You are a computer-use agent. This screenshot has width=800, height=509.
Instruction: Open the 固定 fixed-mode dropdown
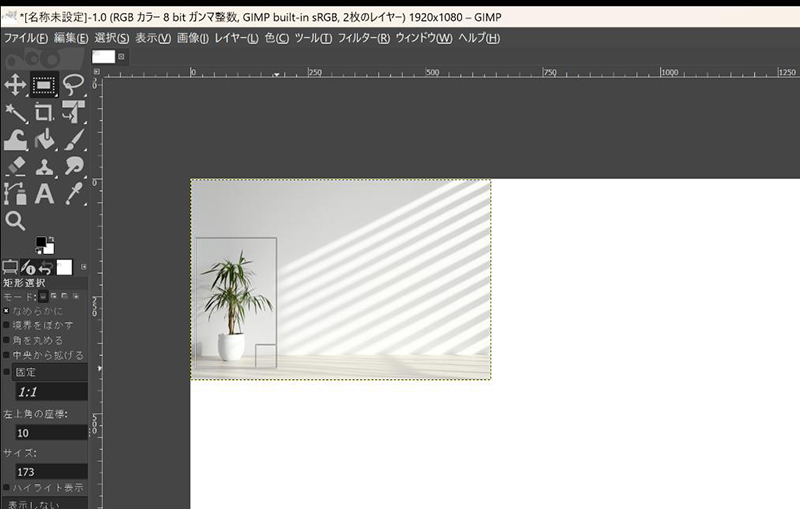(49, 372)
